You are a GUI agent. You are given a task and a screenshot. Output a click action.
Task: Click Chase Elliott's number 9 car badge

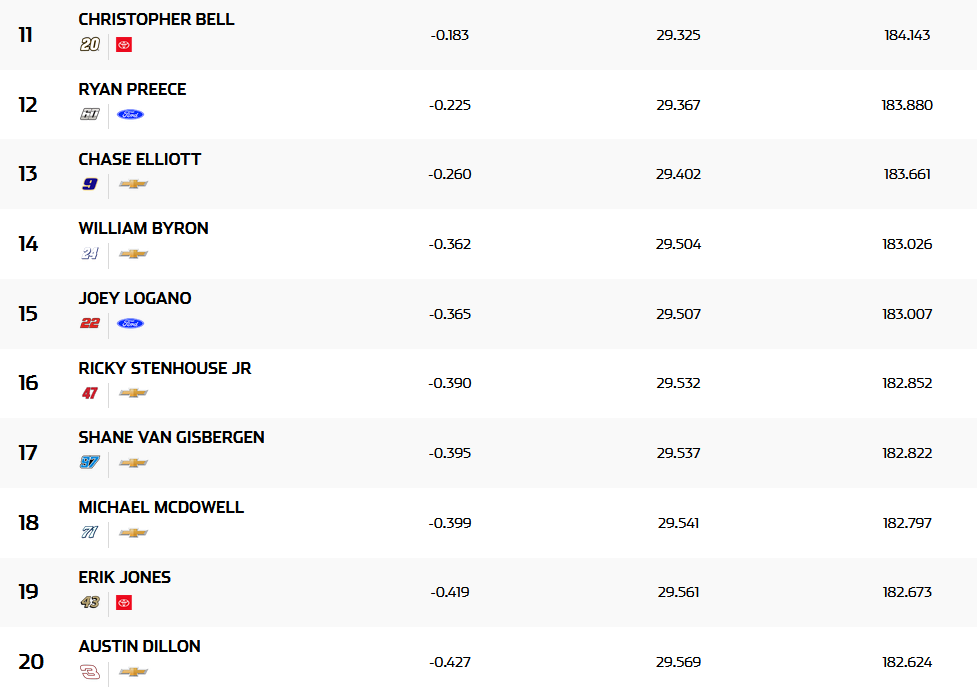click(x=90, y=184)
